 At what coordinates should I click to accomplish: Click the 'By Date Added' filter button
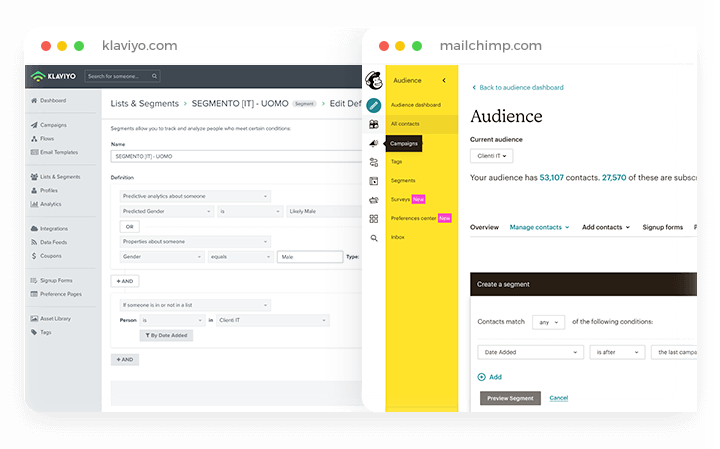coord(166,336)
